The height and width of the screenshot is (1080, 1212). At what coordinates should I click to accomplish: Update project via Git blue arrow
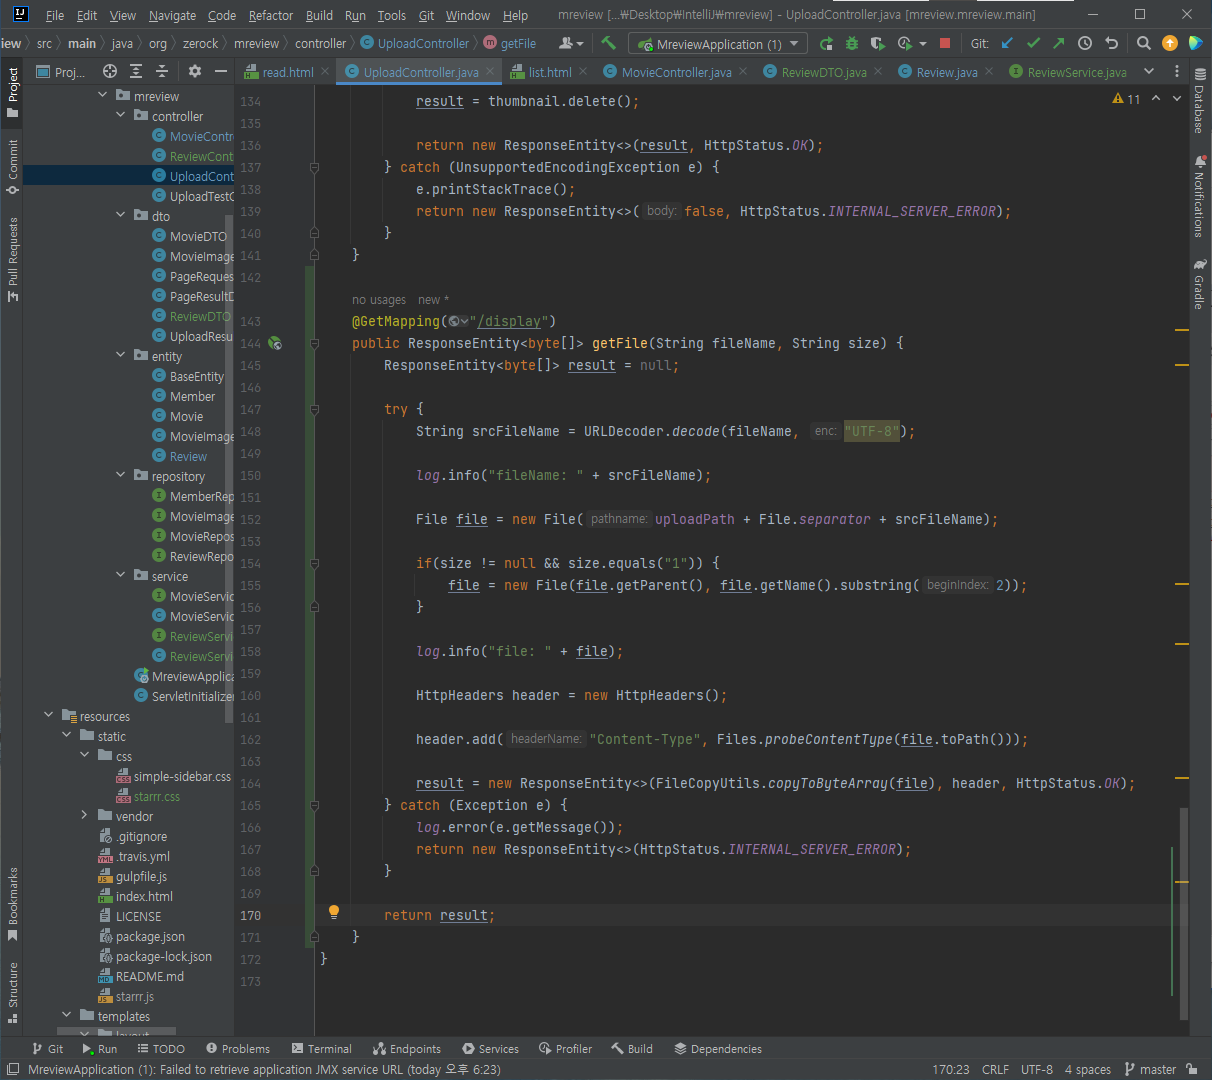coord(1007,43)
